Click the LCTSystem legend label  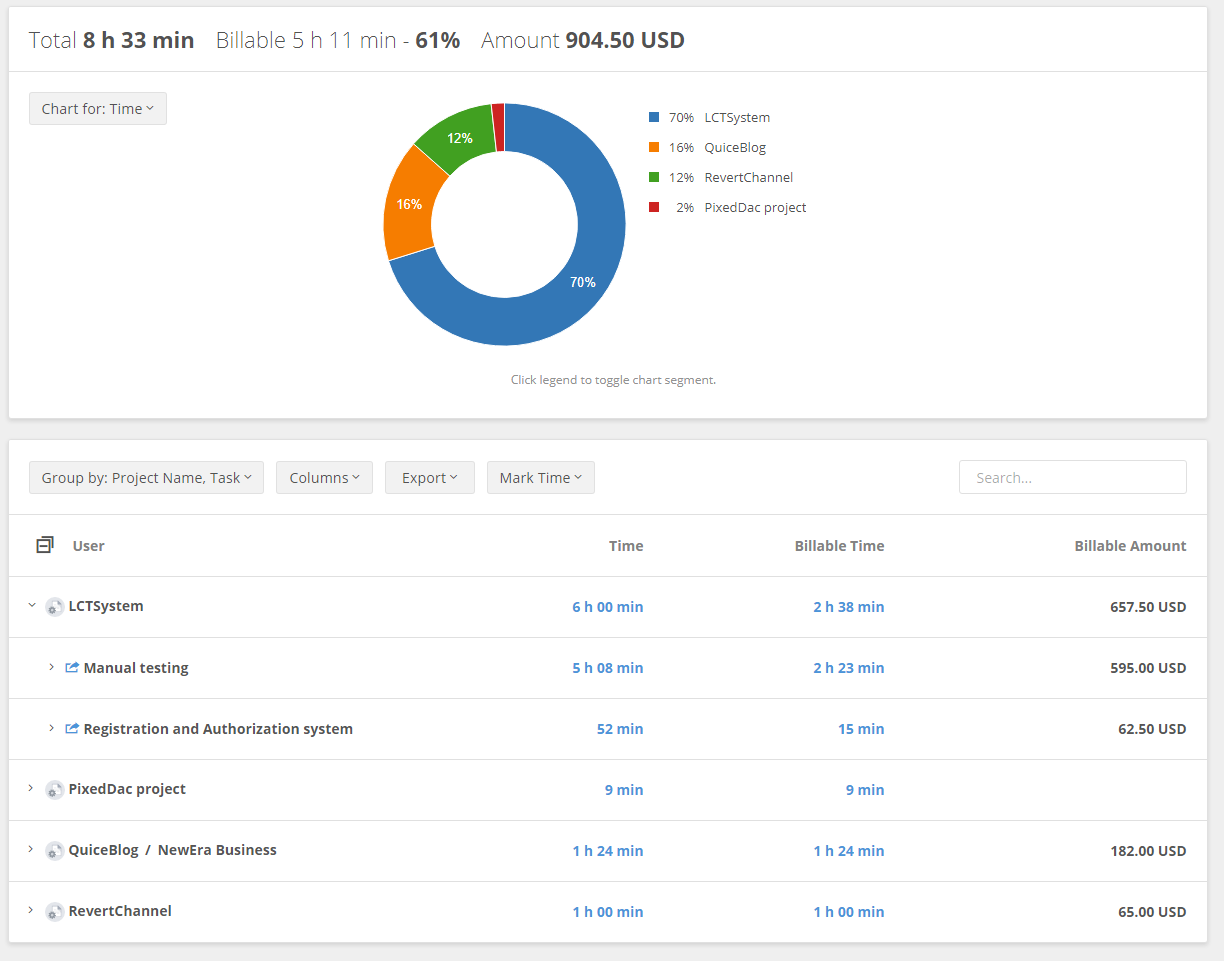pyautogui.click(x=737, y=117)
